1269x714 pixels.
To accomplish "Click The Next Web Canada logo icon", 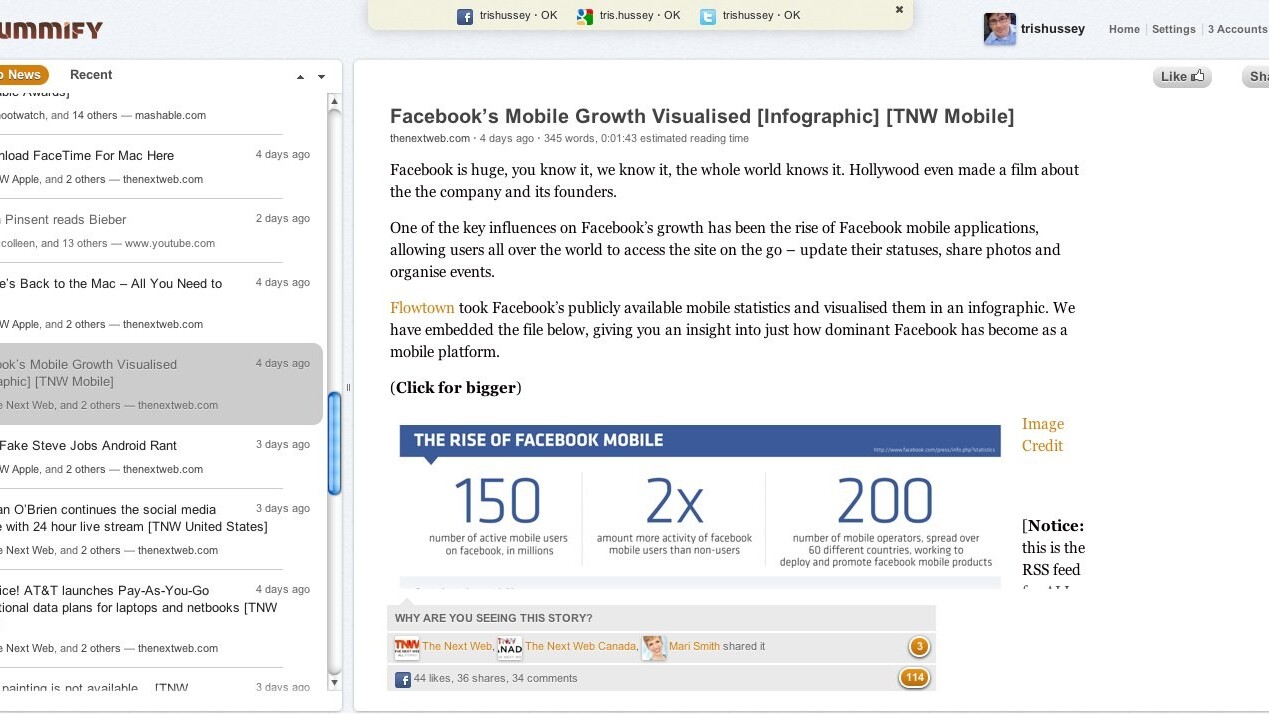I will point(510,647).
